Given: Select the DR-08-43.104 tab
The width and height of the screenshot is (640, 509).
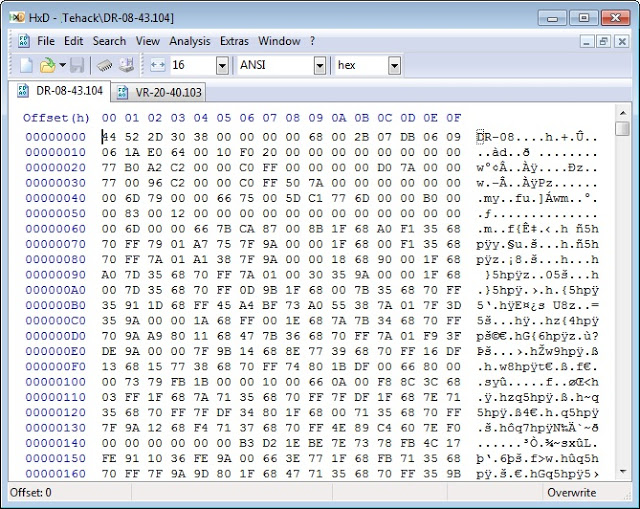Looking at the screenshot, I should point(62,92).
